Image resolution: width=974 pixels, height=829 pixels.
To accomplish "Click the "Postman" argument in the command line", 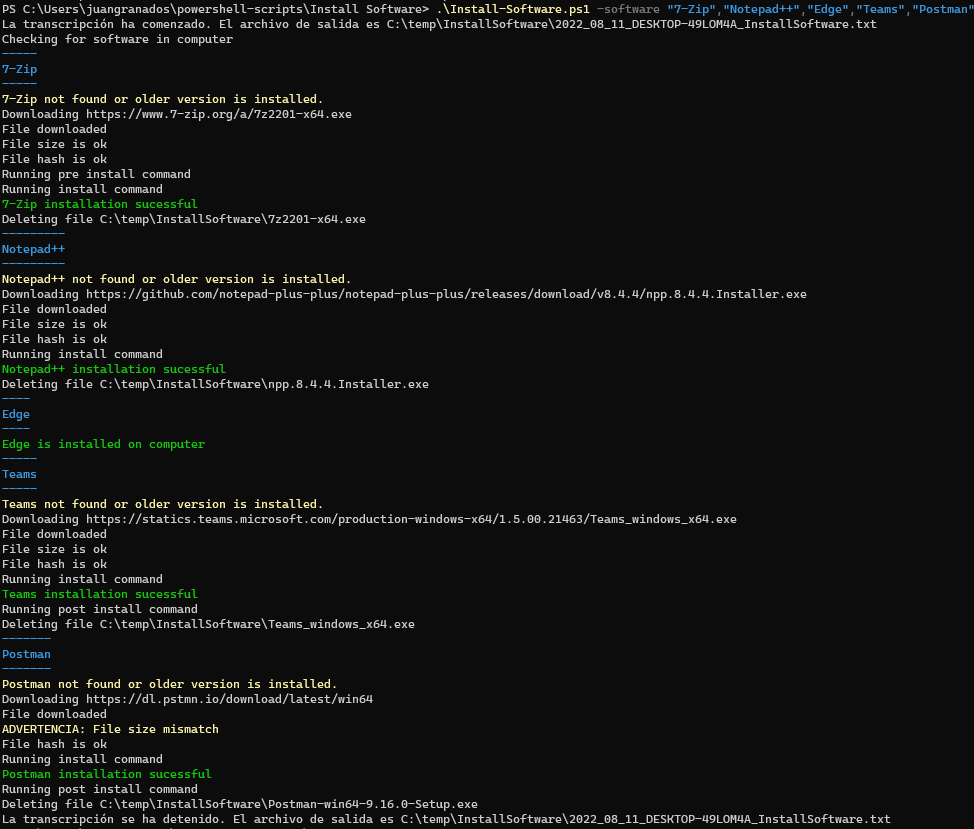I will 942,9.
